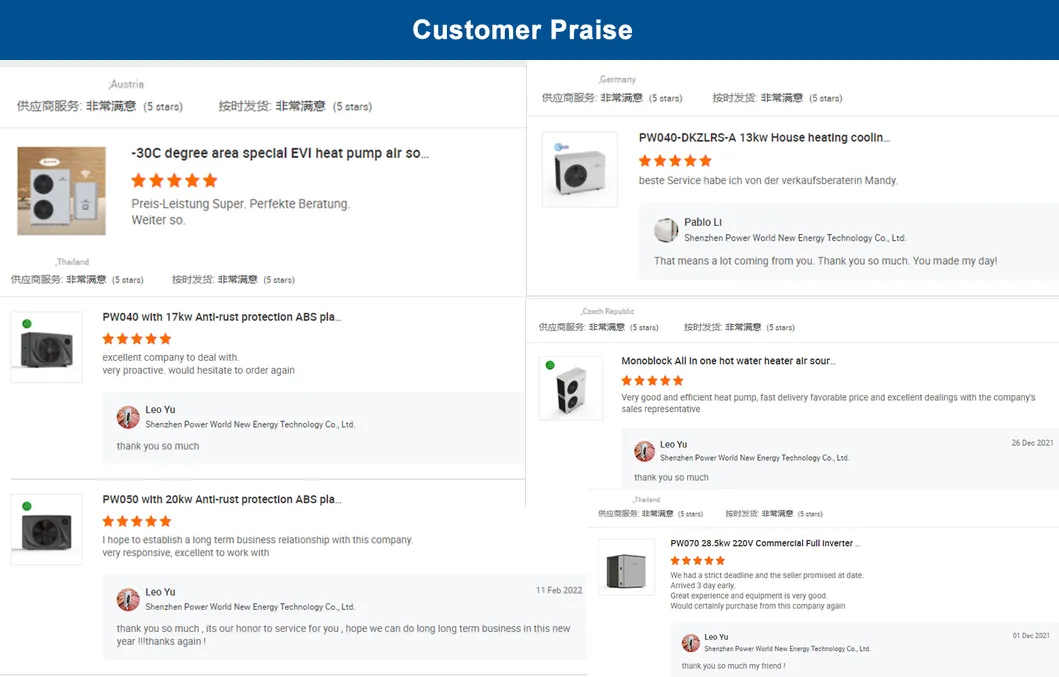
Task: Open "PW050 with 20kw Anti-rust protection ABS" link
Action: [x=222, y=500]
